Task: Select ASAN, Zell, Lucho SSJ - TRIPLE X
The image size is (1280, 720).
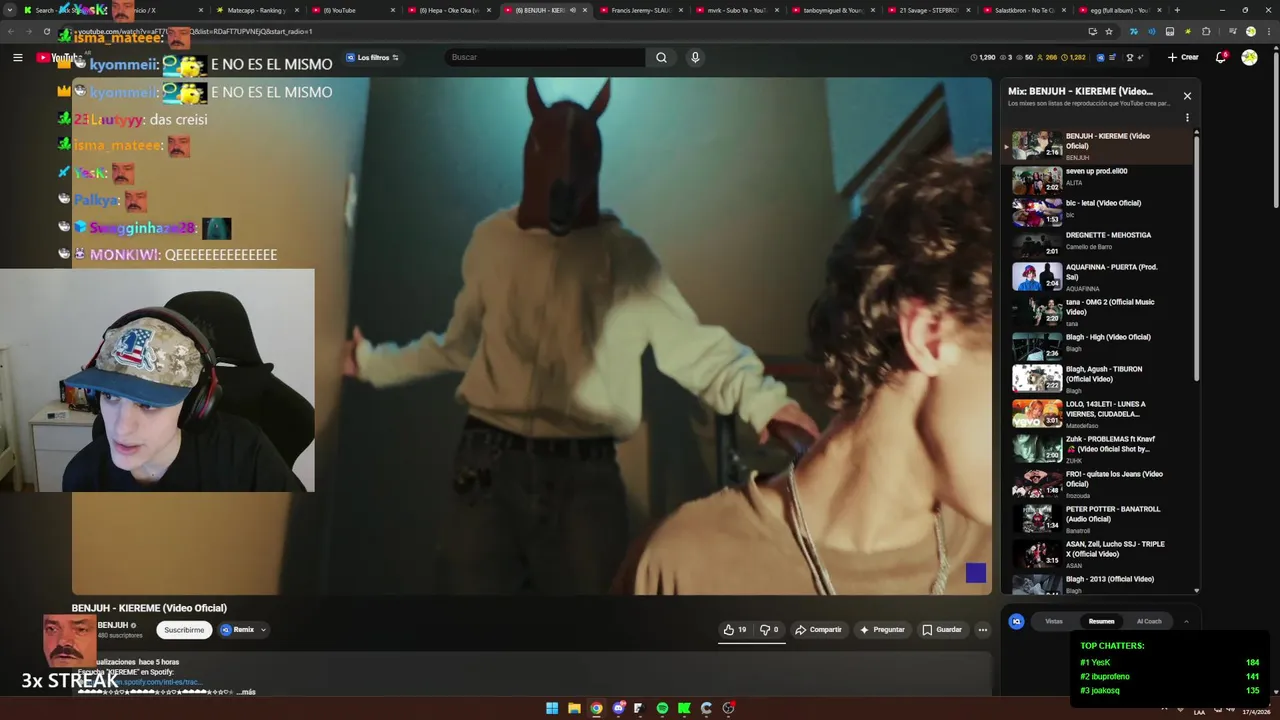Action: (x=1100, y=553)
